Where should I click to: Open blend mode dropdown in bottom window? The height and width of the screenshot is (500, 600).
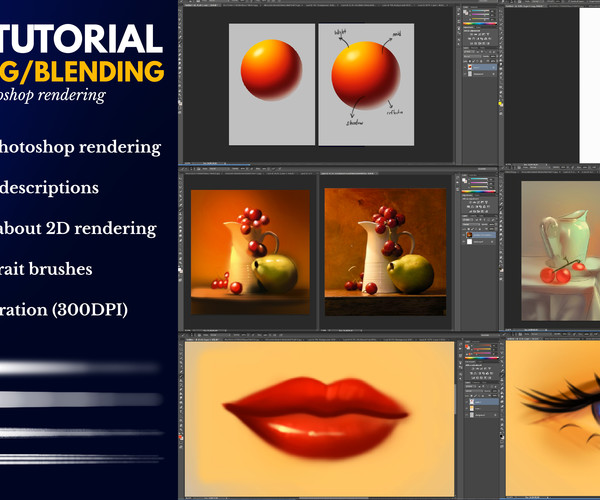point(474,391)
